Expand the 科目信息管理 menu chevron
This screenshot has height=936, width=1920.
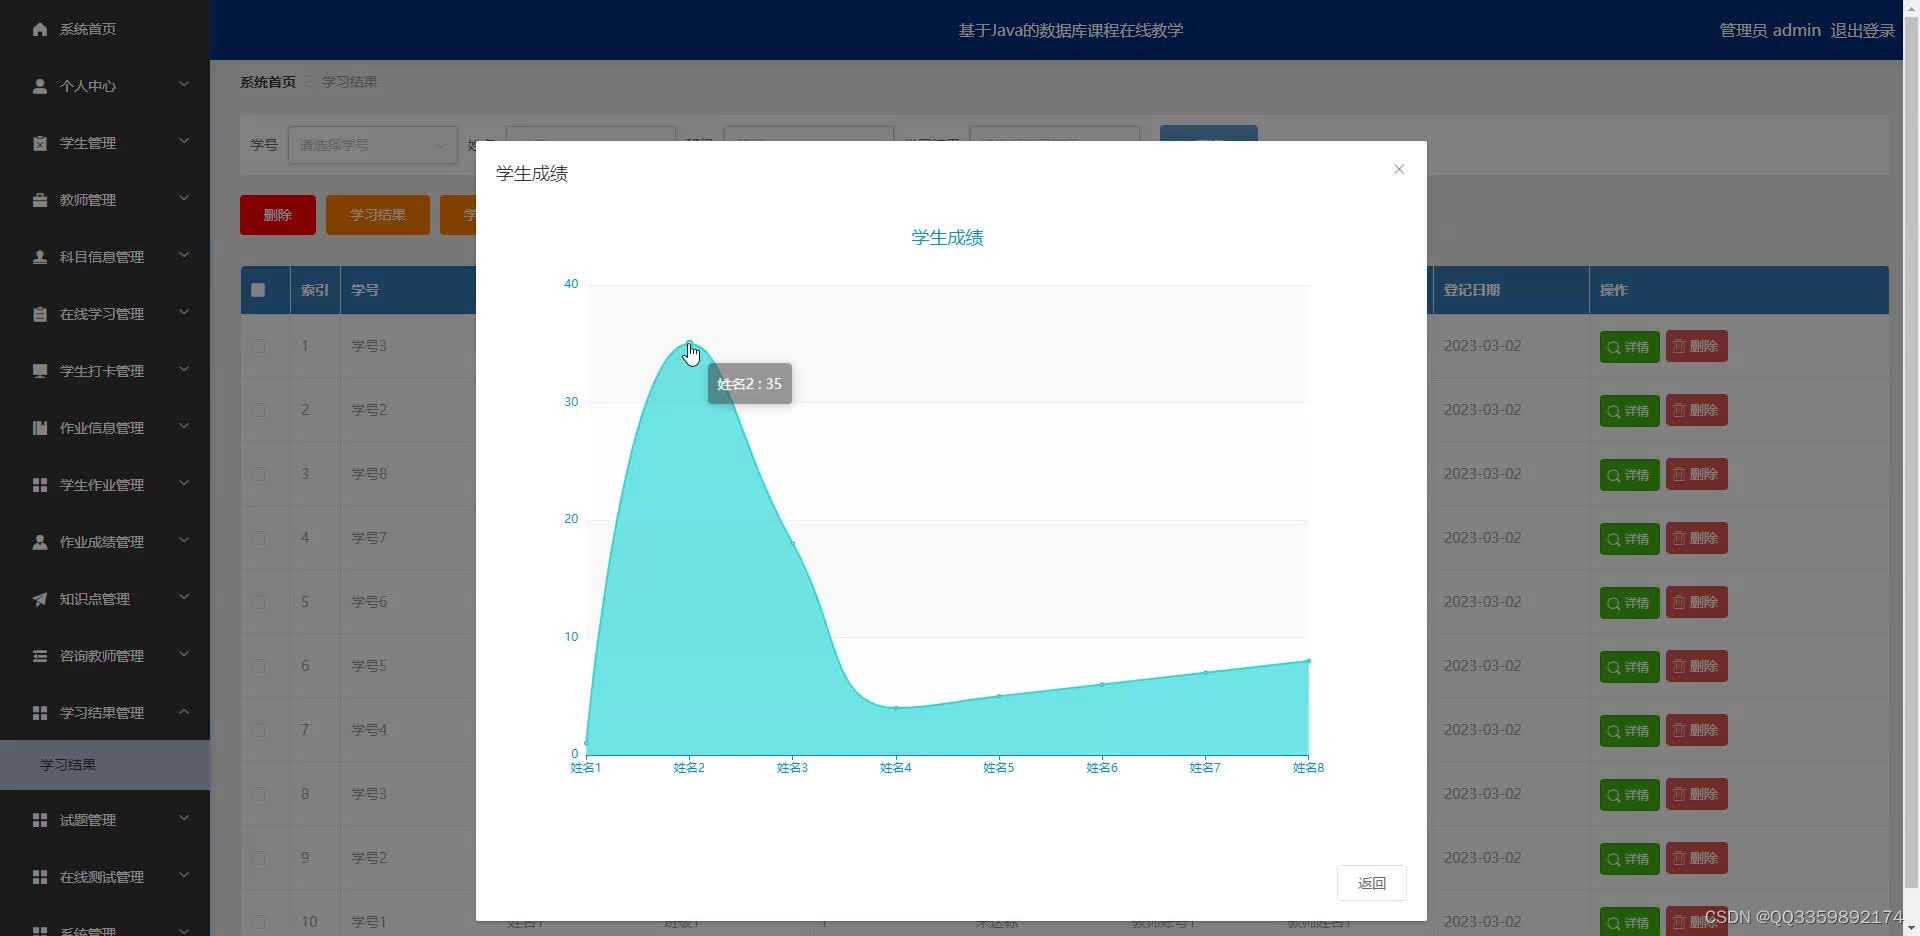click(184, 256)
